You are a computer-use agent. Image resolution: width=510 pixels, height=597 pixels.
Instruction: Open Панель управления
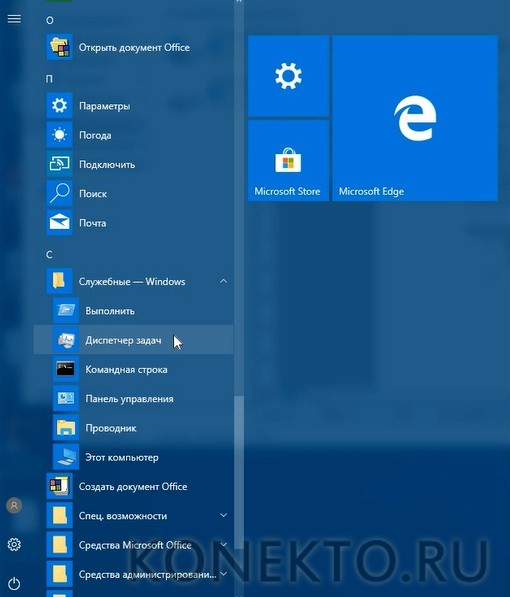133,399
